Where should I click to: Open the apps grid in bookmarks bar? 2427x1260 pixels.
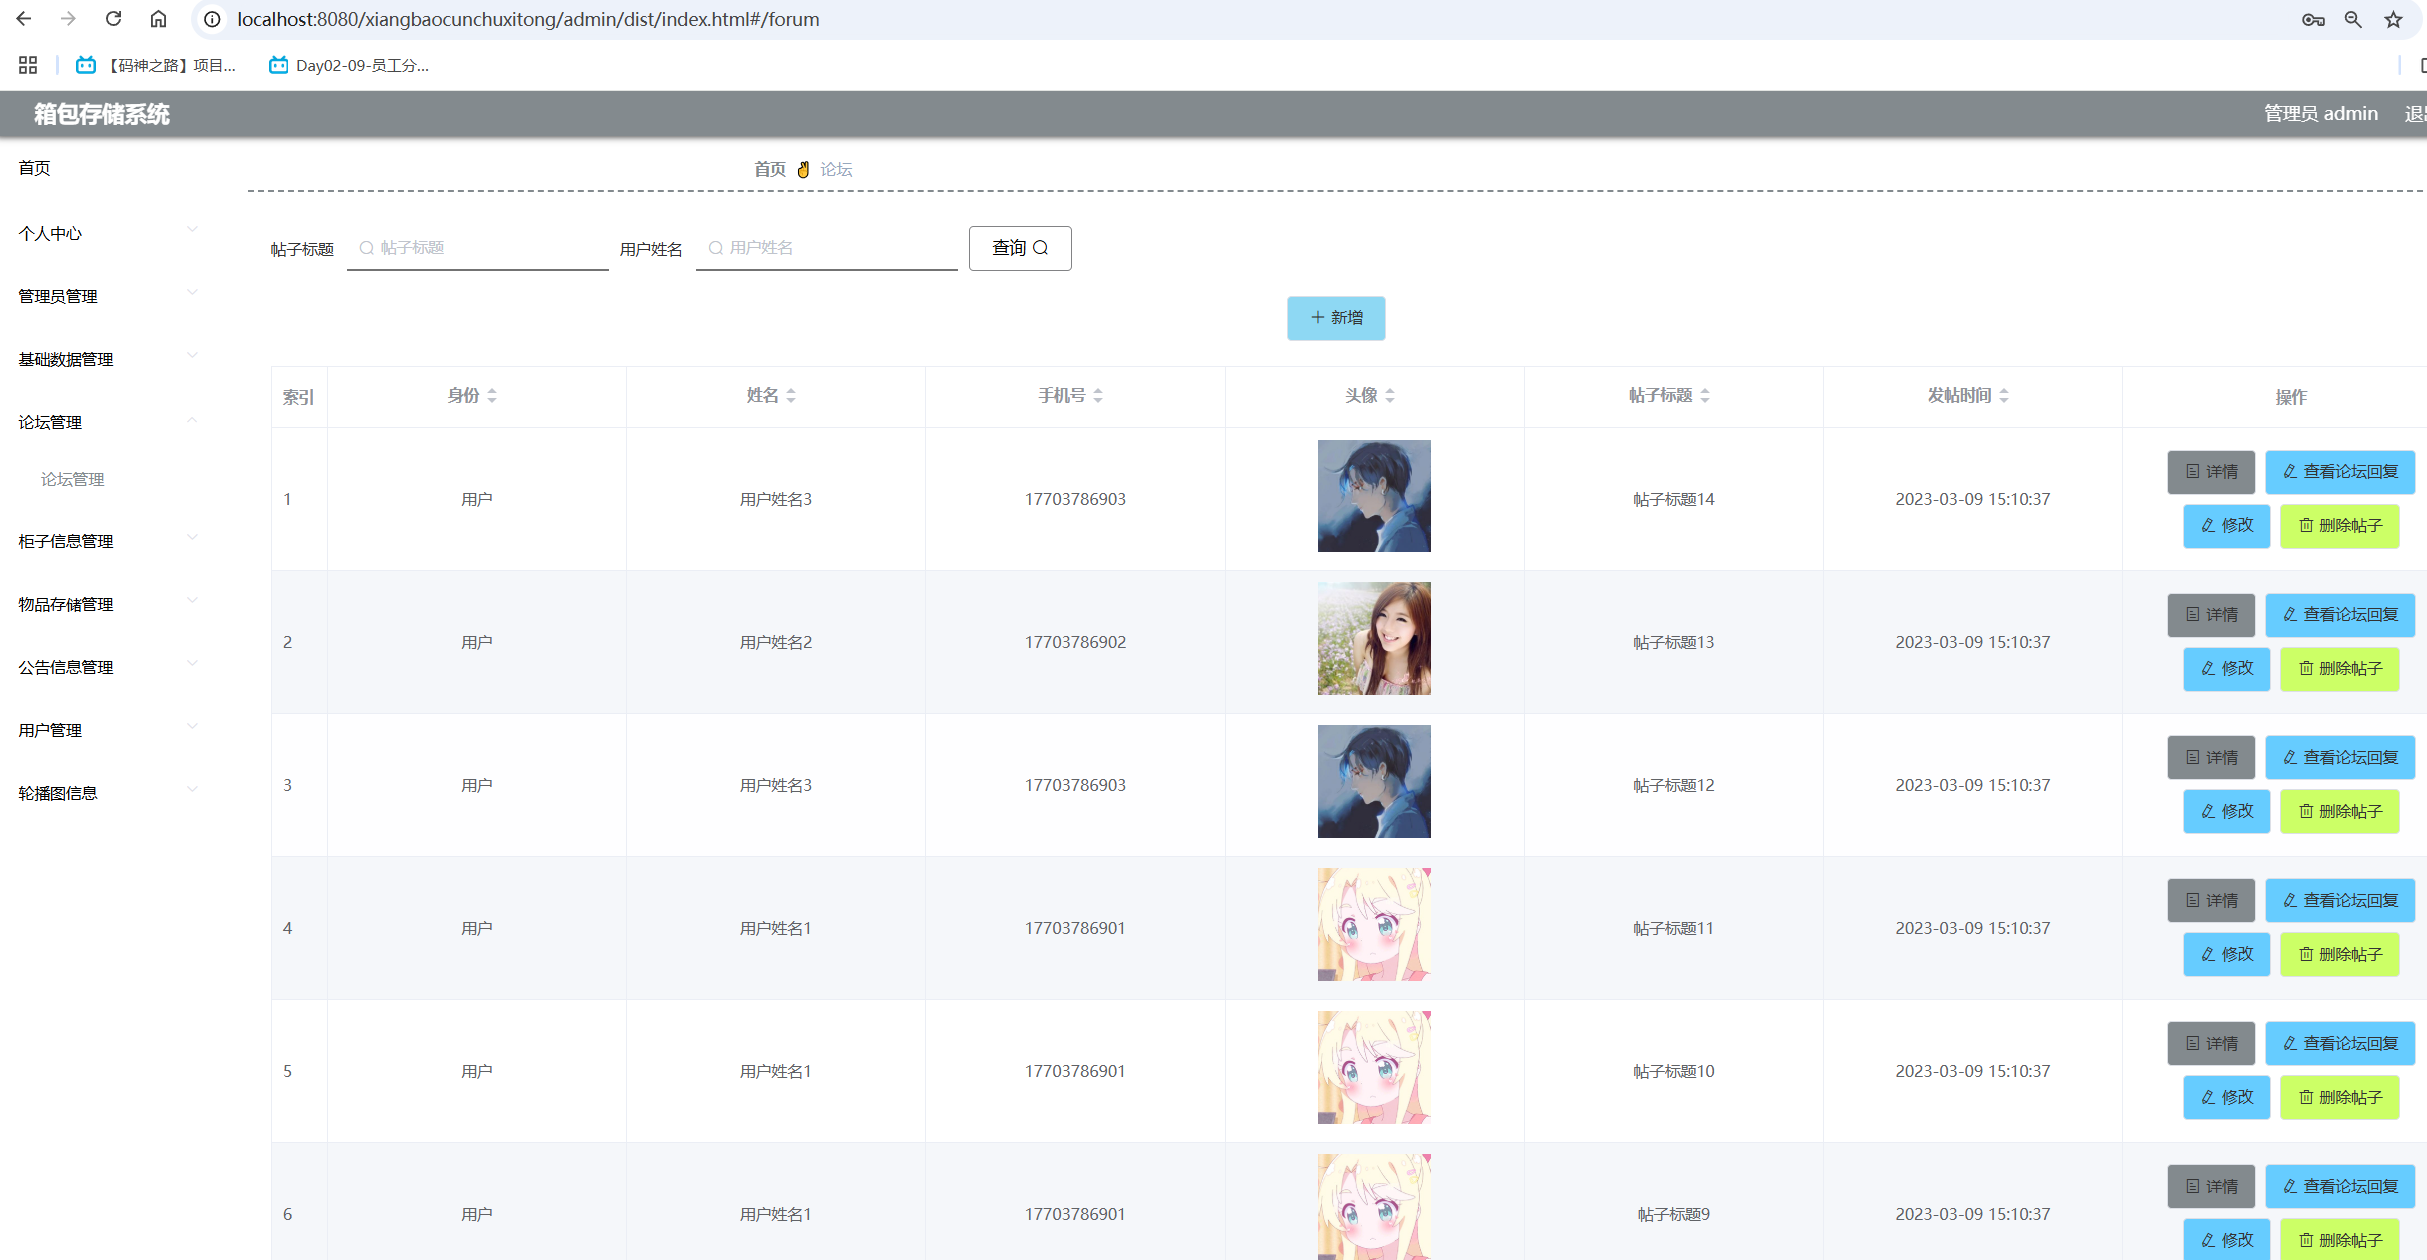(x=28, y=65)
